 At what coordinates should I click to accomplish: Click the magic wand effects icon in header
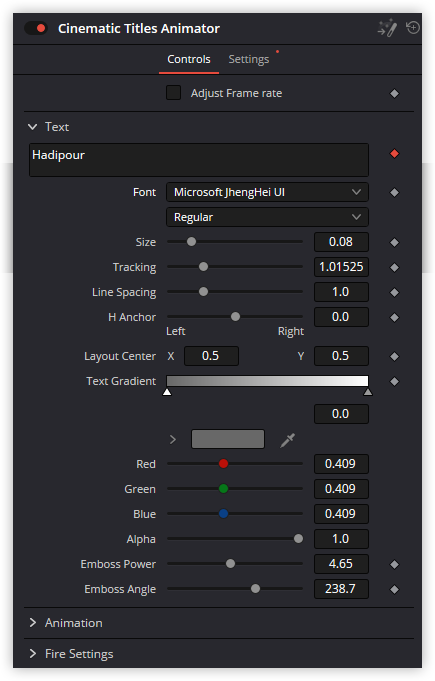click(387, 28)
